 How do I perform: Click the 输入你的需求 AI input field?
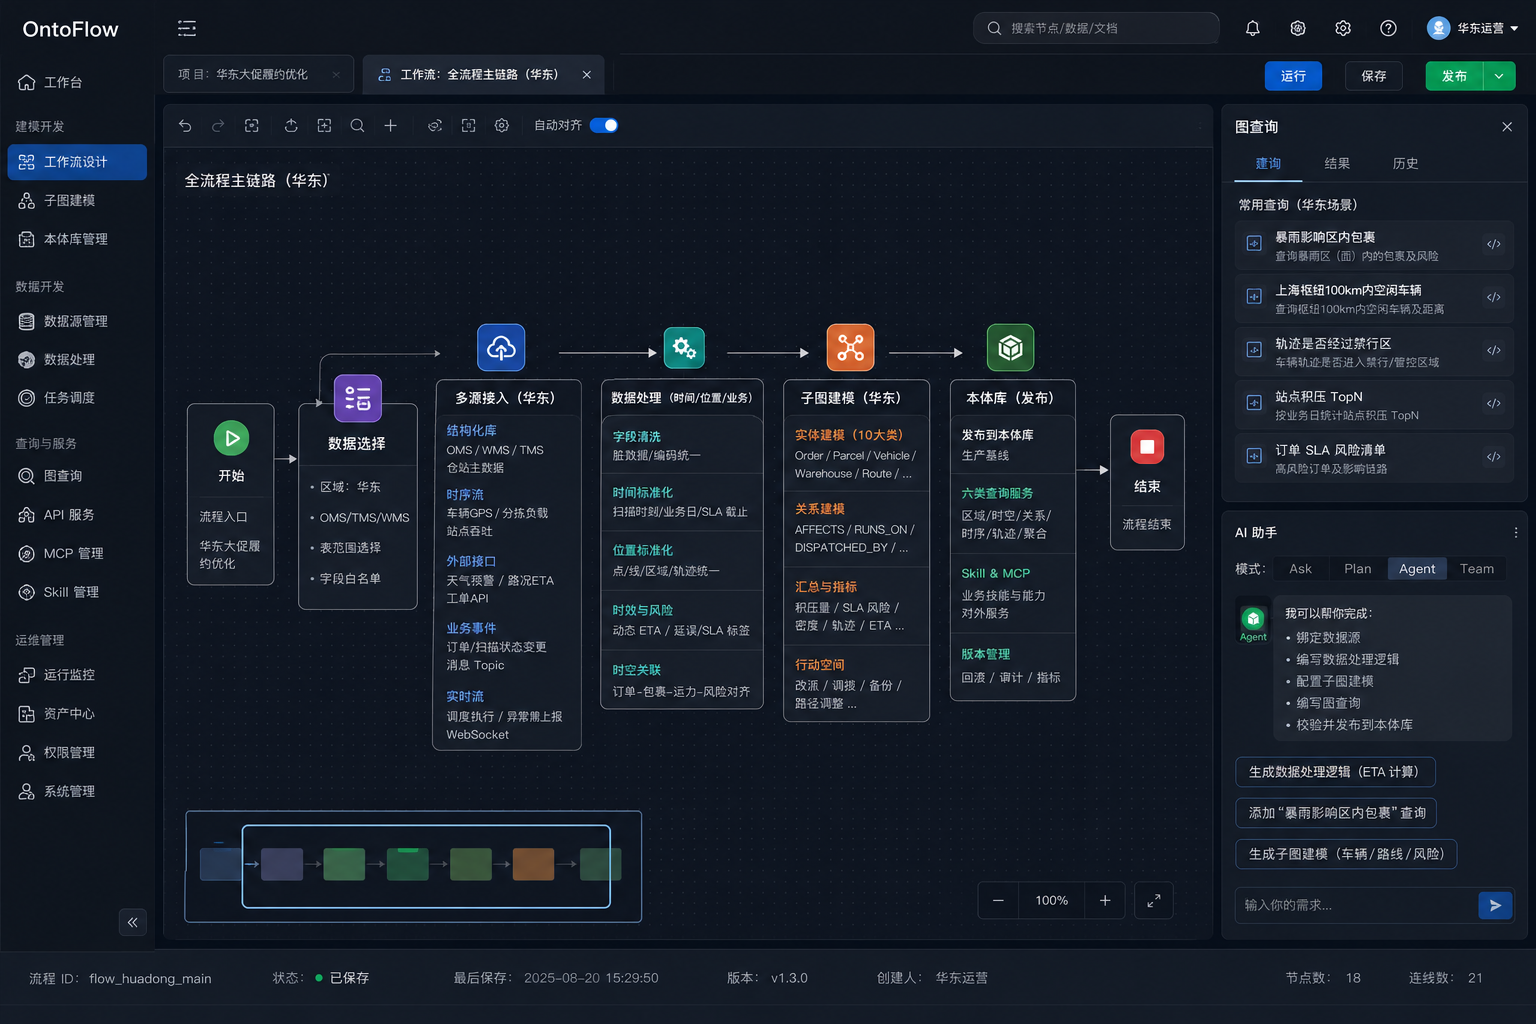tap(1355, 905)
